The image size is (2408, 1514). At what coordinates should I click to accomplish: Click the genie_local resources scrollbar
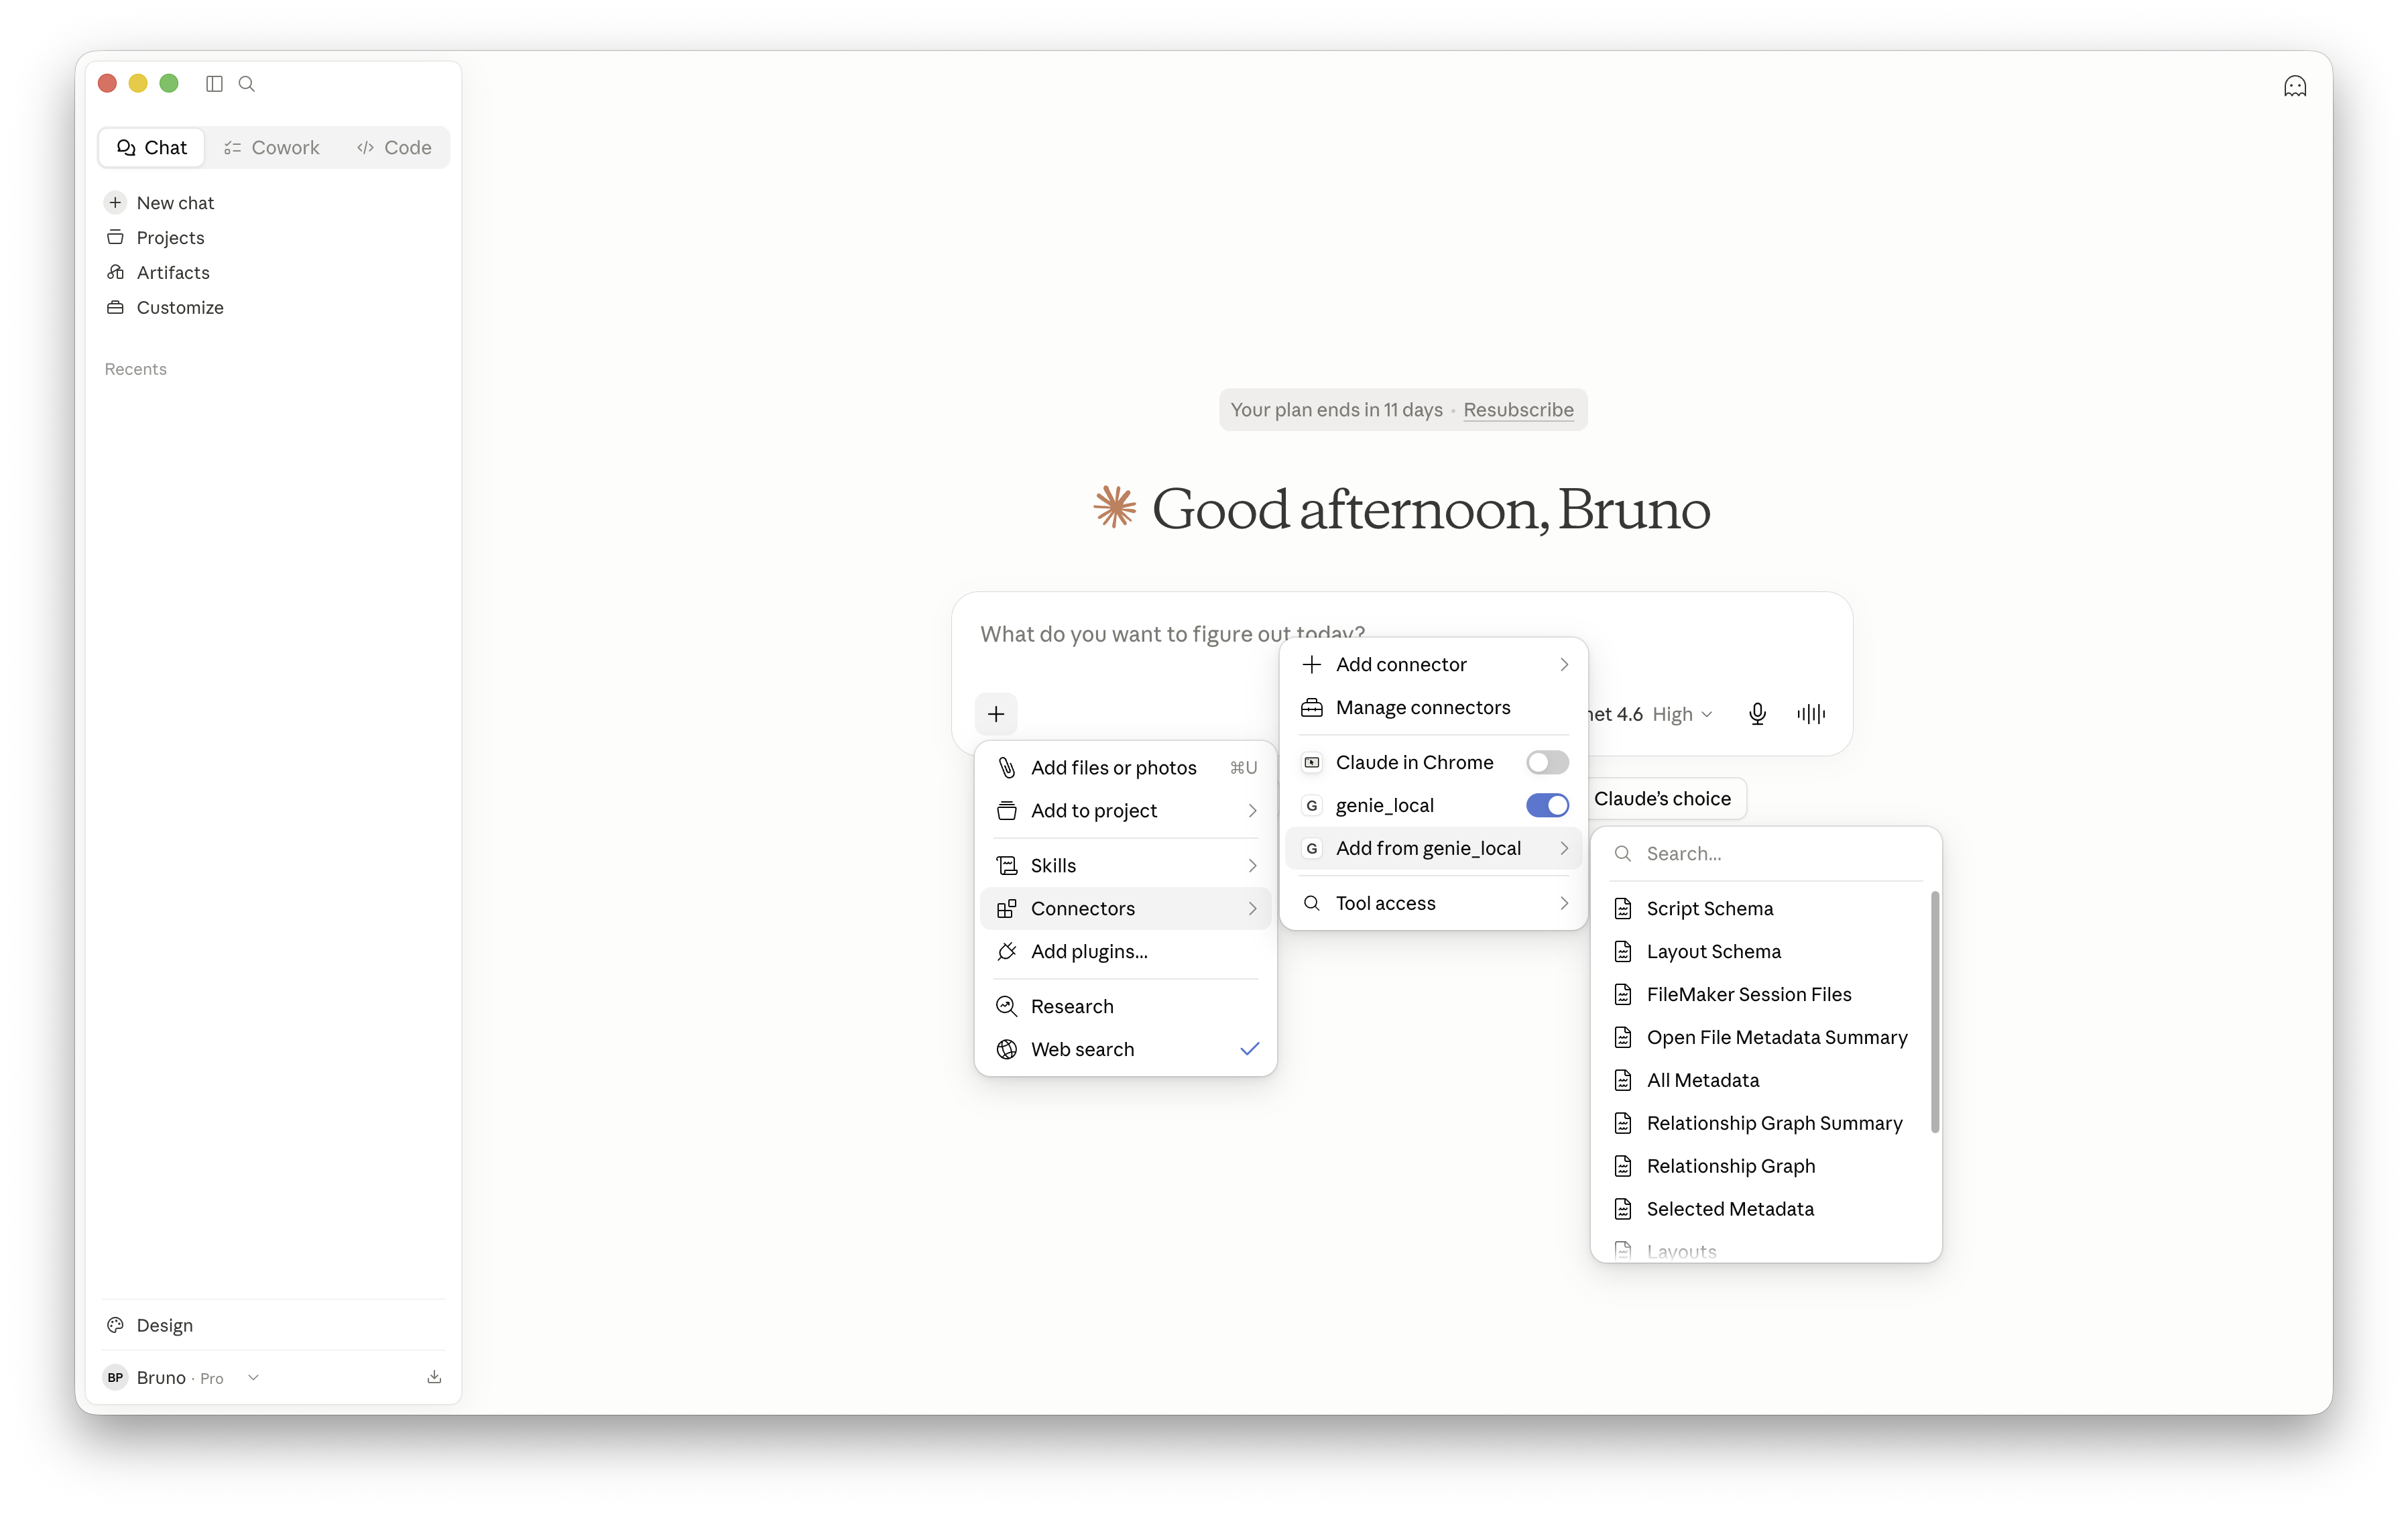[x=1935, y=1012]
